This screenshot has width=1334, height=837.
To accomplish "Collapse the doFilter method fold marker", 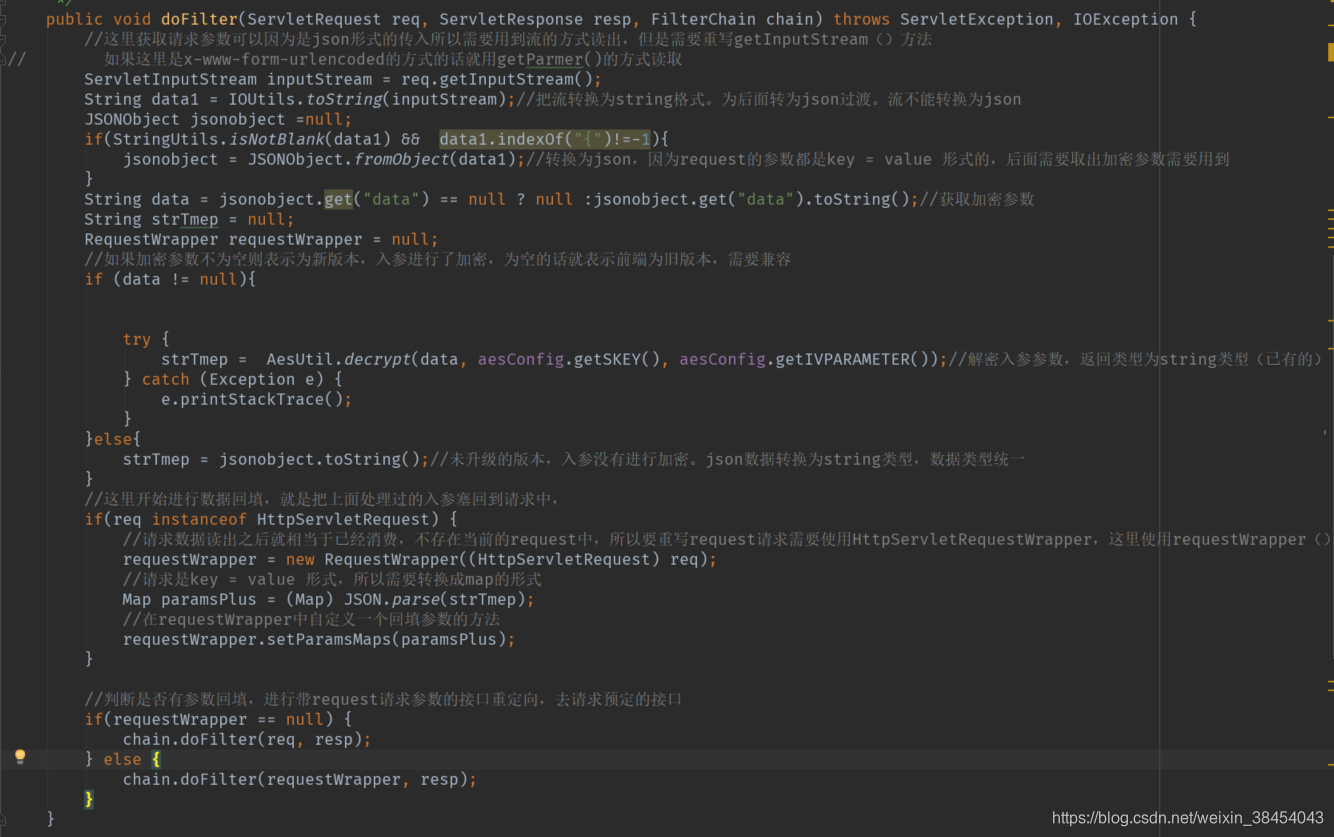I will pos(4,20).
